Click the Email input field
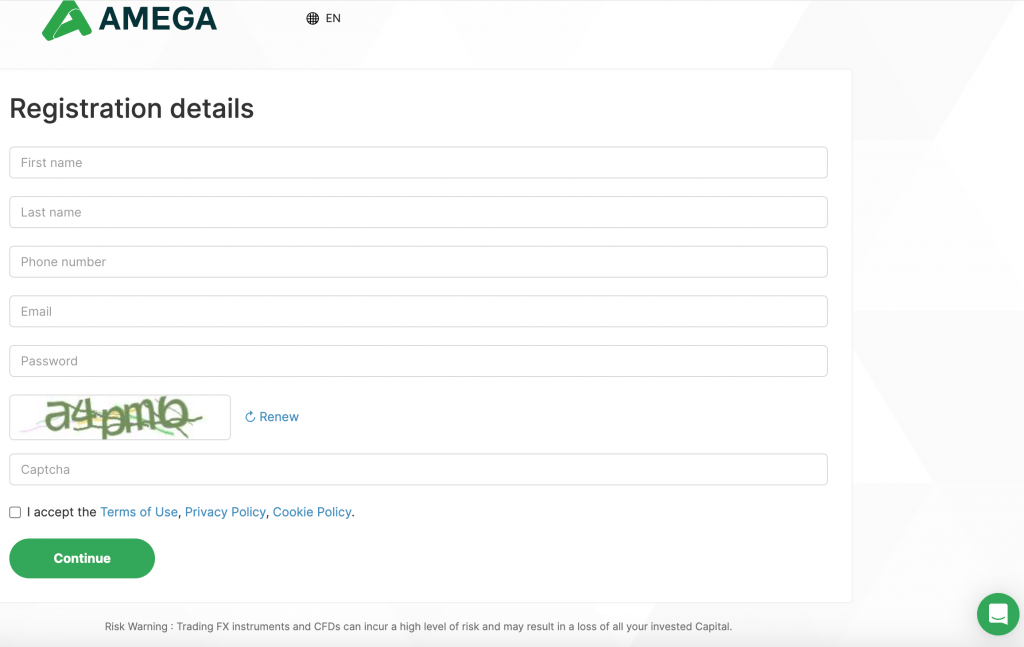 [418, 311]
